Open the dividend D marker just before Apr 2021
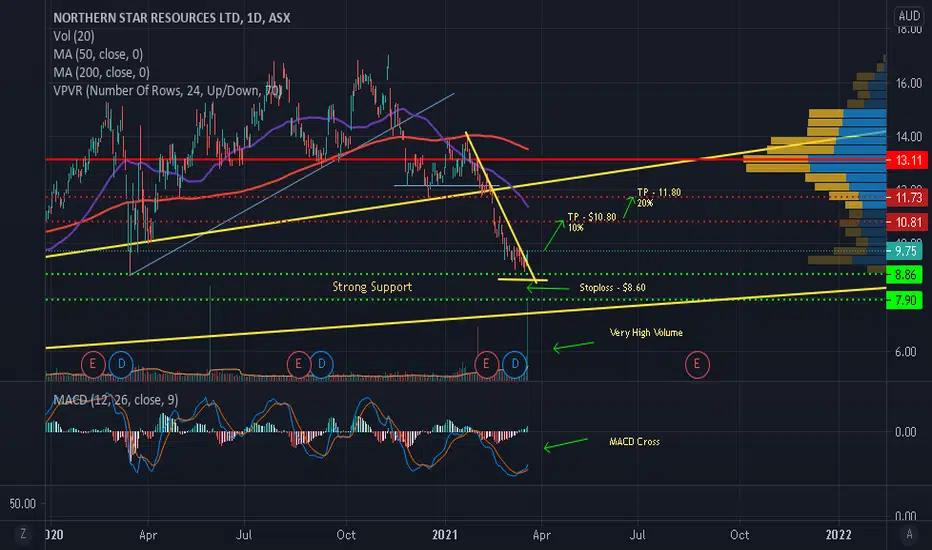Image resolution: width=932 pixels, height=550 pixels. [x=515, y=364]
